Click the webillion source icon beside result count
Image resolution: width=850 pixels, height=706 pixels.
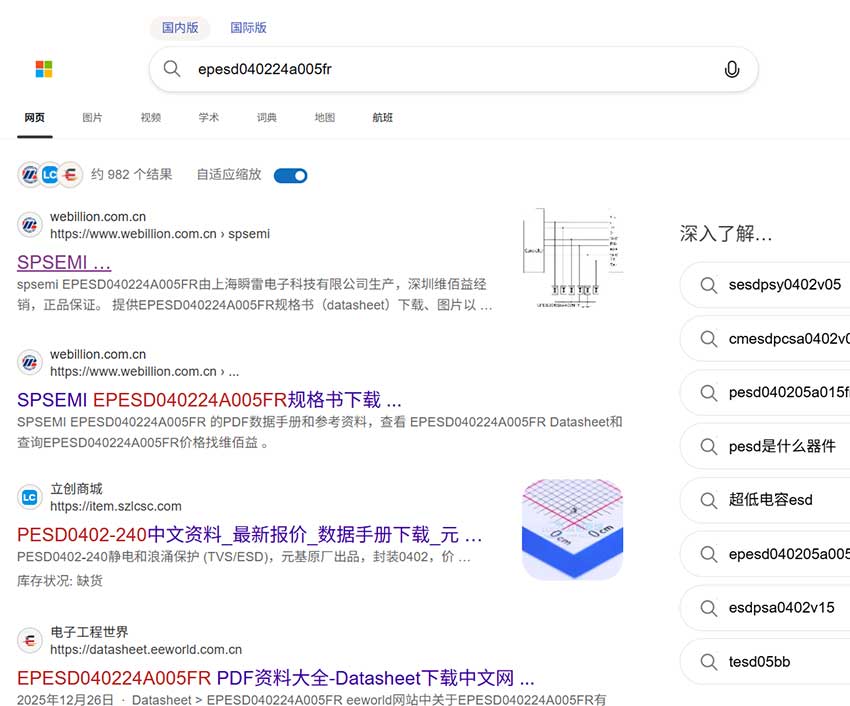coord(30,175)
